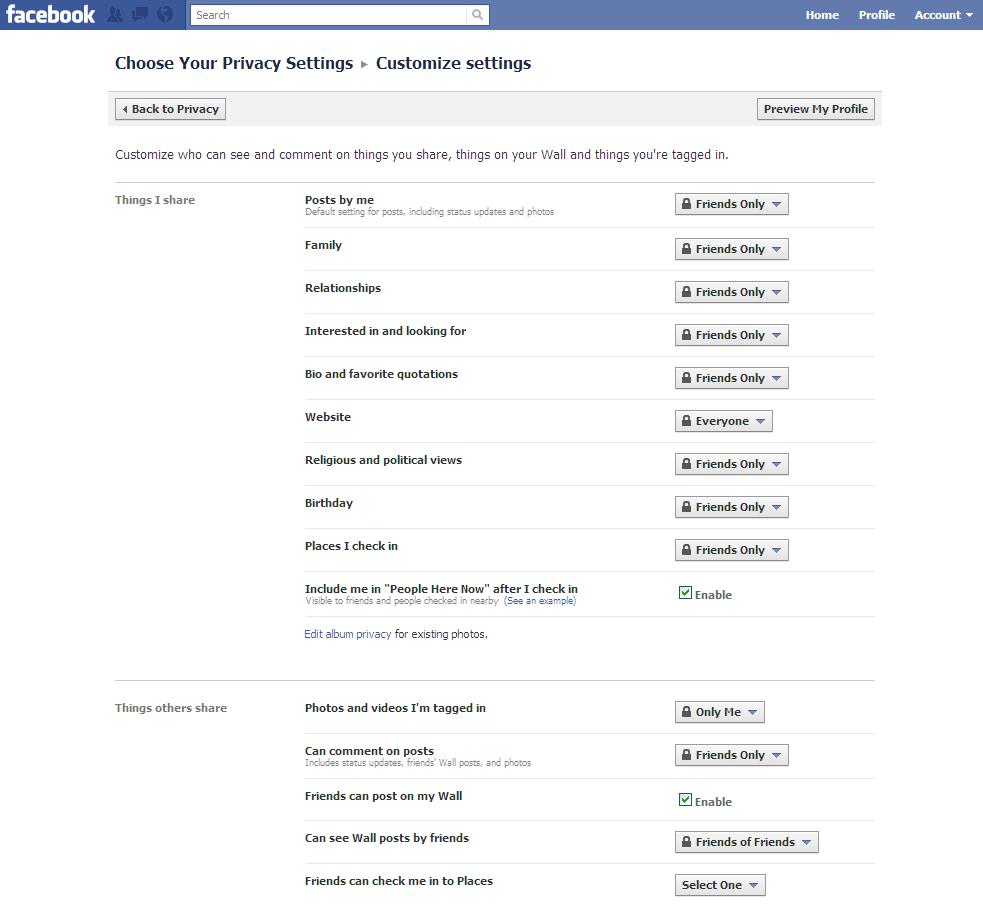Image resolution: width=983 pixels, height=904 pixels.
Task: Toggle "People Here Now" Enable checkbox
Action: click(685, 592)
